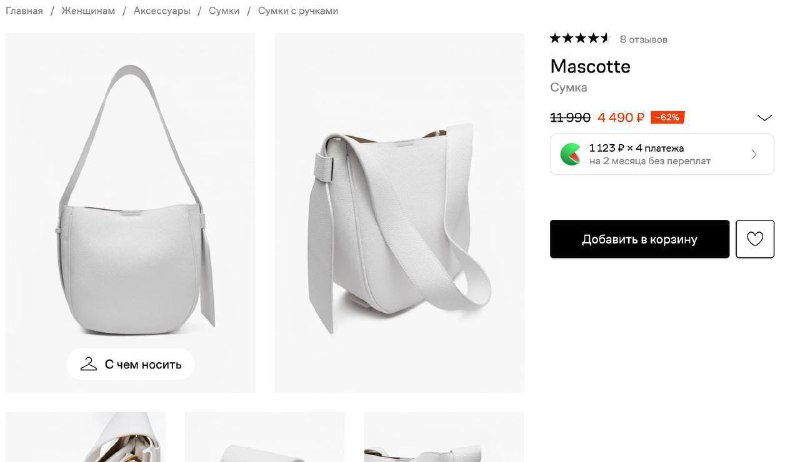Click the hanger icon in С чем носить

(x=89, y=364)
